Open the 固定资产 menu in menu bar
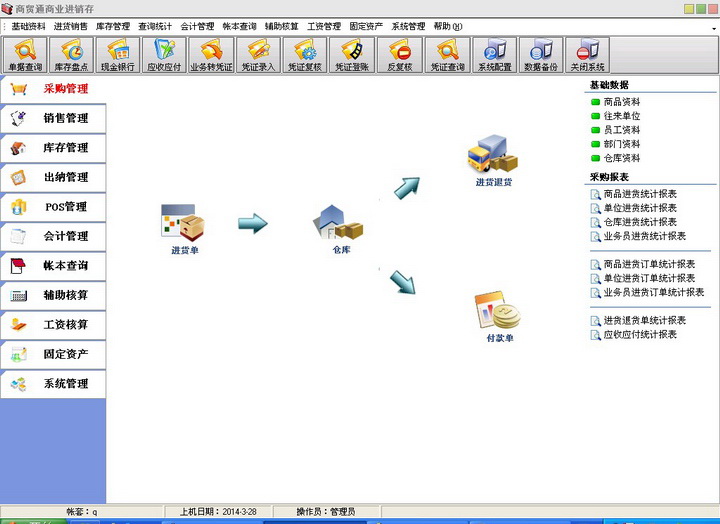Screen dimensions: 720x524 tap(366, 27)
